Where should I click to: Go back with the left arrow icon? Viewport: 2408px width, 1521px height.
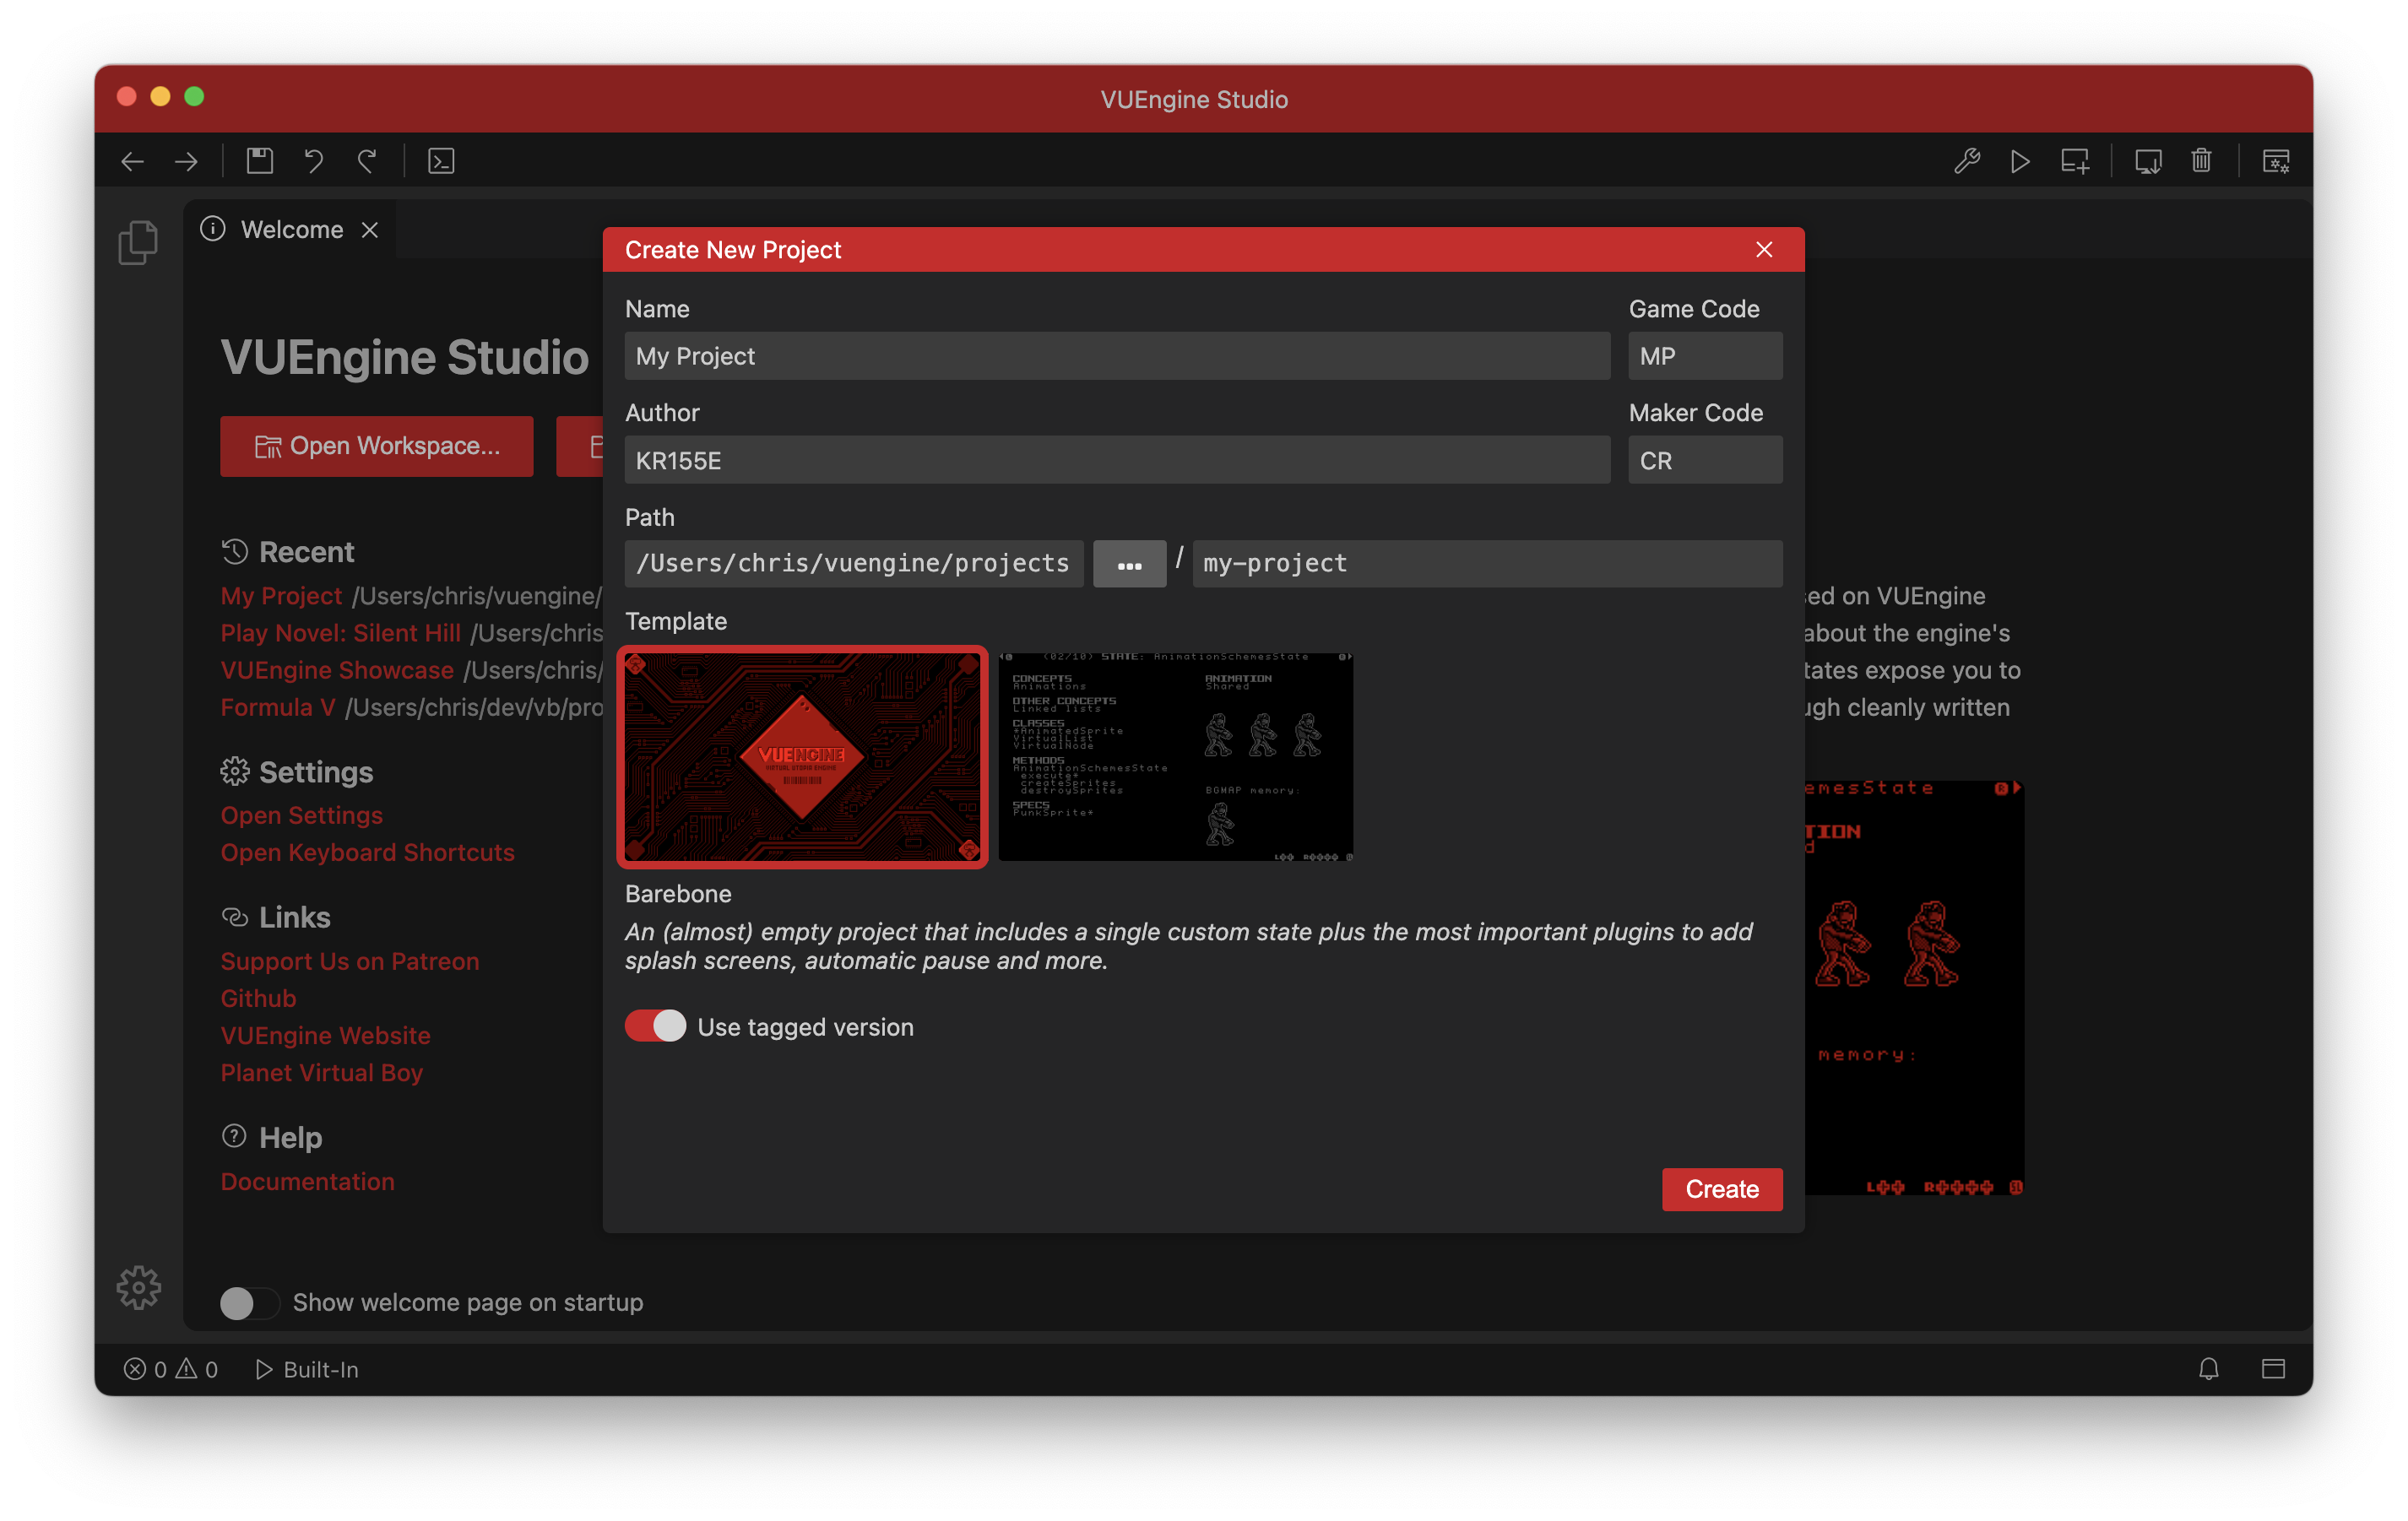[x=132, y=161]
